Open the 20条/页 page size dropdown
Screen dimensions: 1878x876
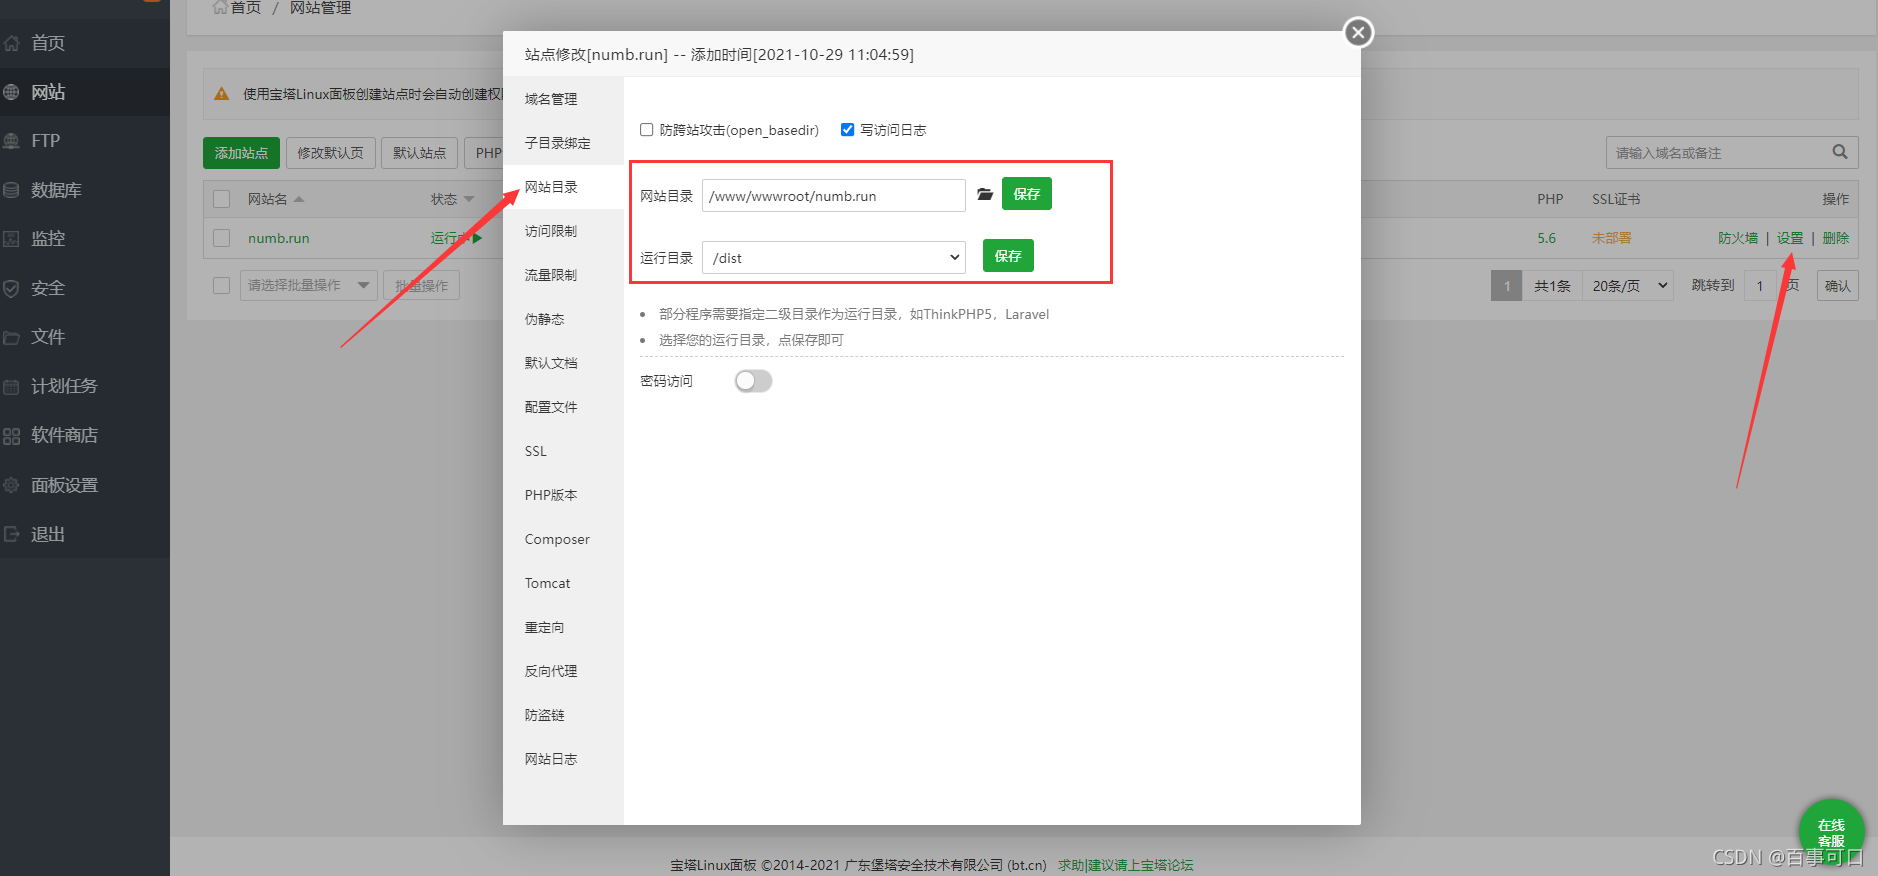click(x=1629, y=286)
